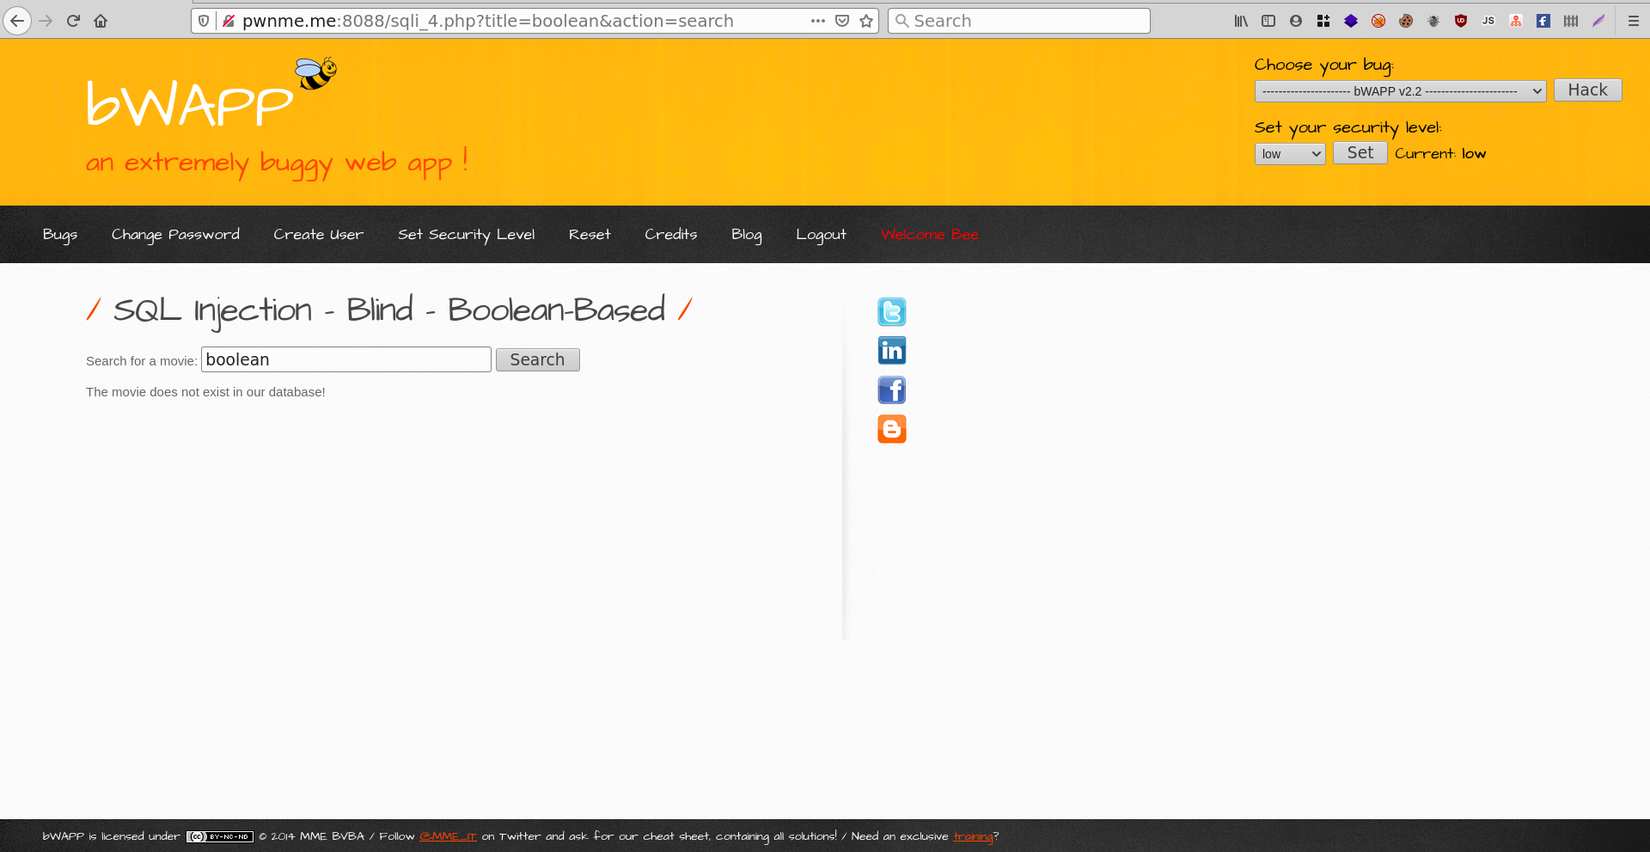
Task: Click Reset in the navigation bar
Action: point(590,235)
